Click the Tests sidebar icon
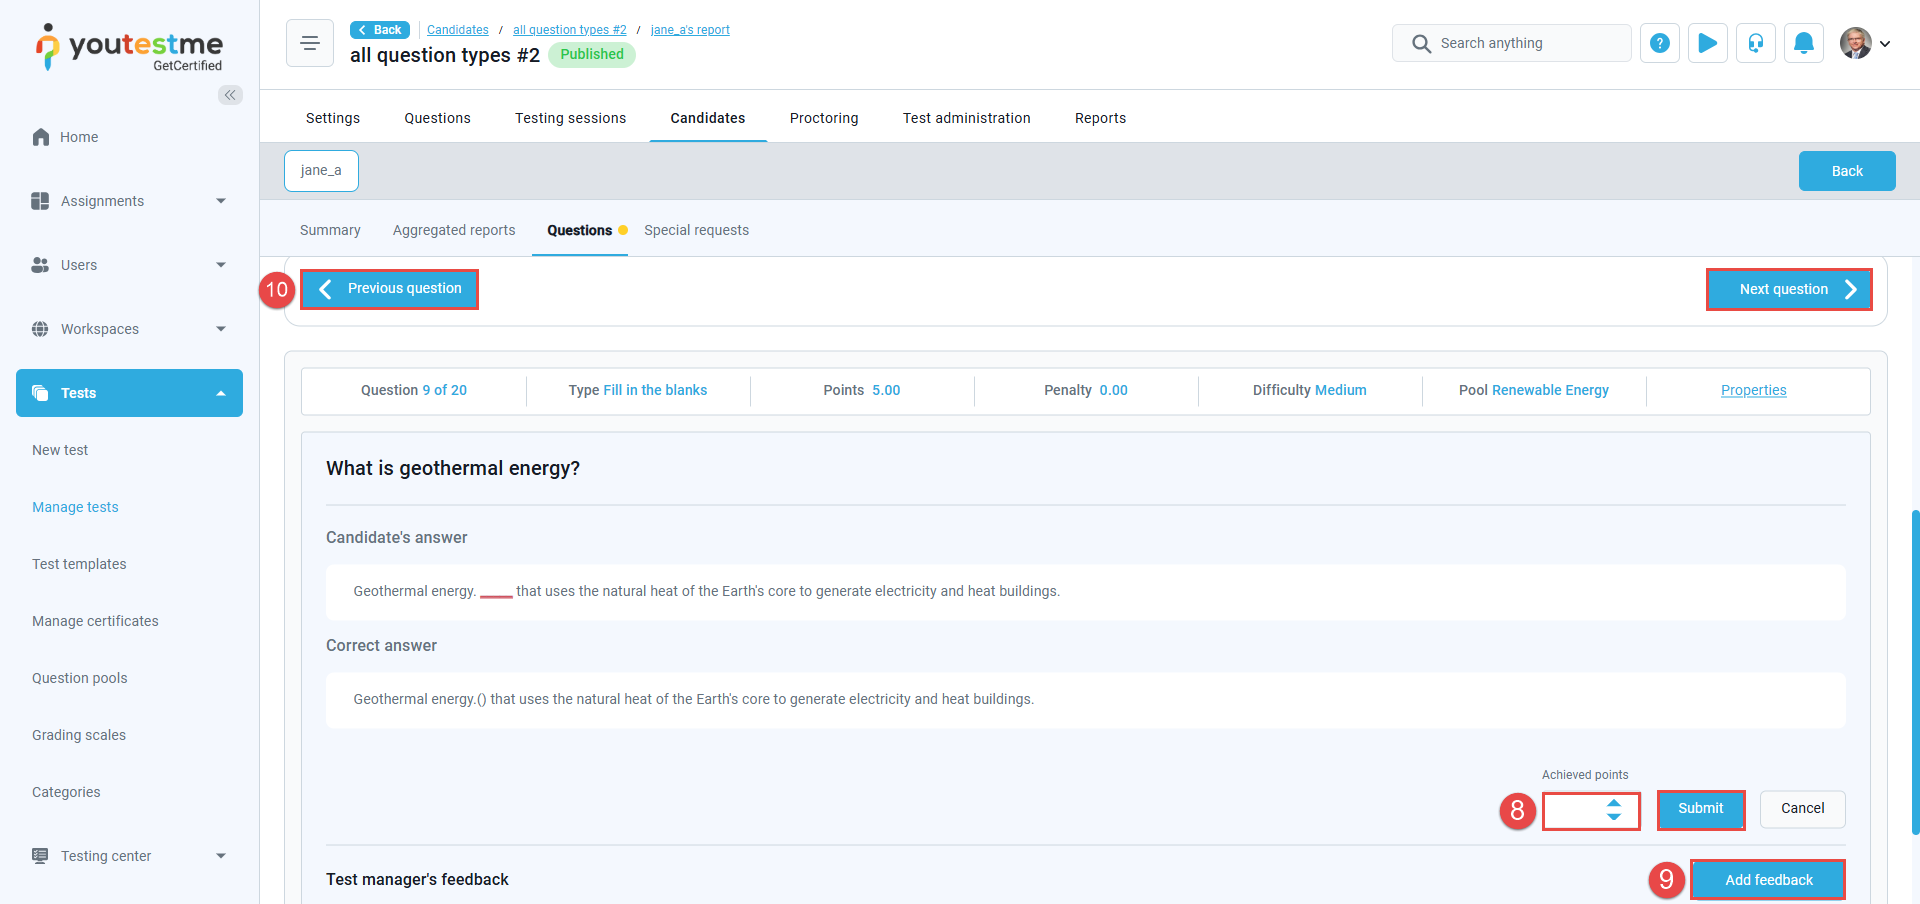This screenshot has width=1920, height=904. (40, 393)
